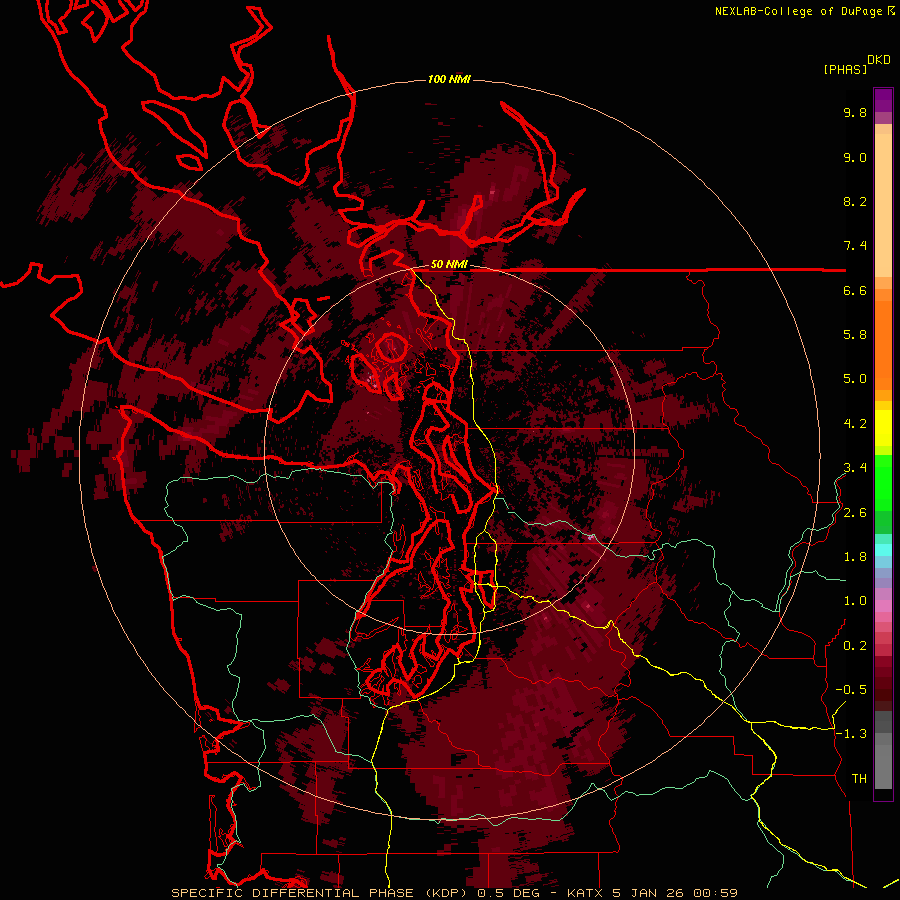Click the 1.0 value on the color scale
900x900 pixels.
(x=855, y=600)
